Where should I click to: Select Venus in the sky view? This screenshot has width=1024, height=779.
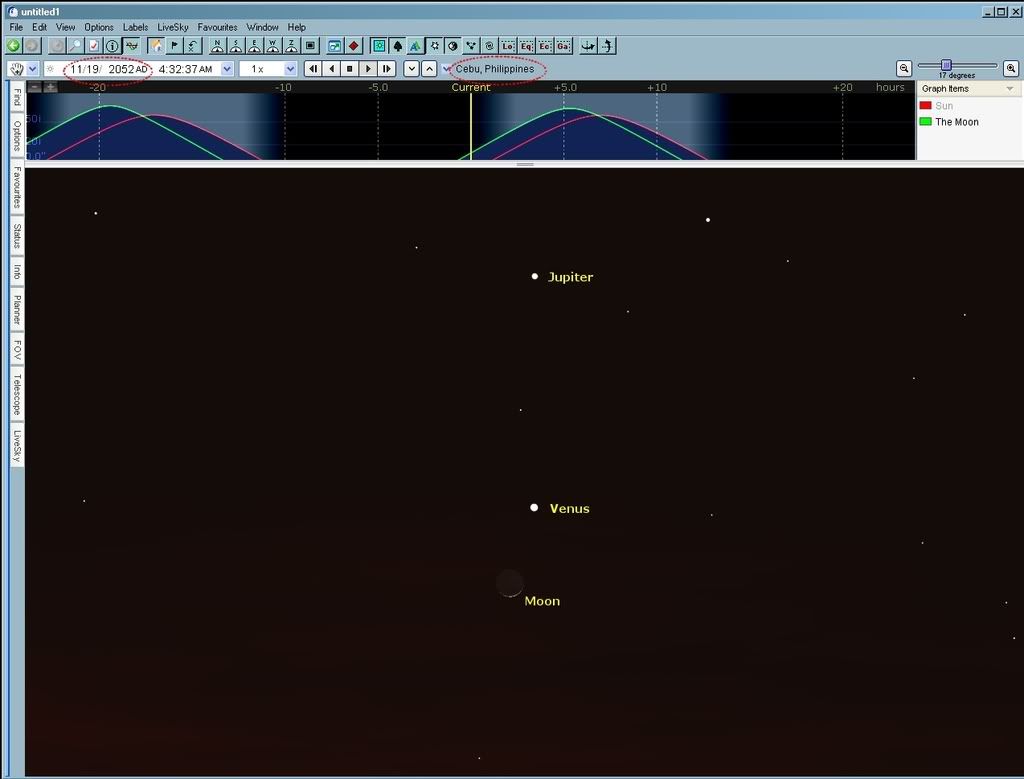(x=534, y=507)
